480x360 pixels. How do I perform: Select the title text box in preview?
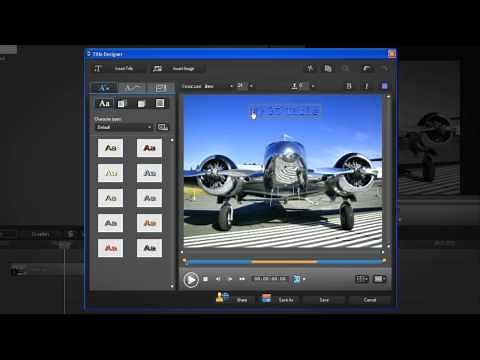point(285,111)
